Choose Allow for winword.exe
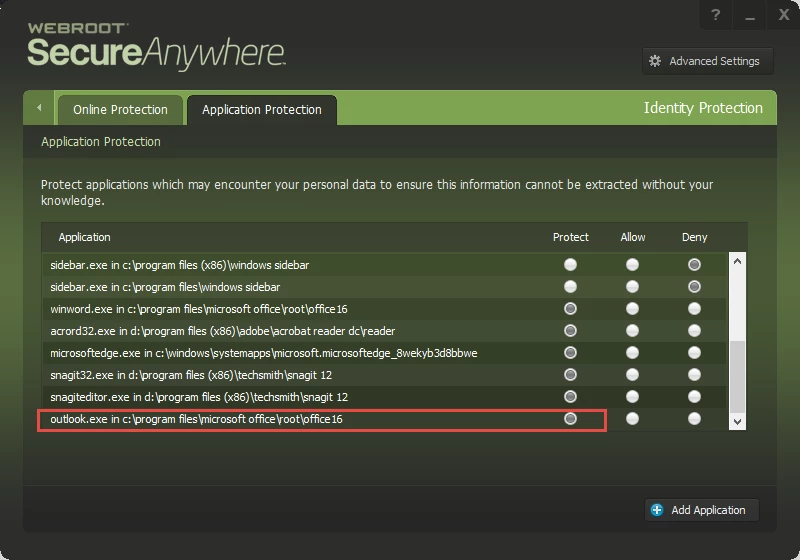800x560 pixels. pos(632,309)
